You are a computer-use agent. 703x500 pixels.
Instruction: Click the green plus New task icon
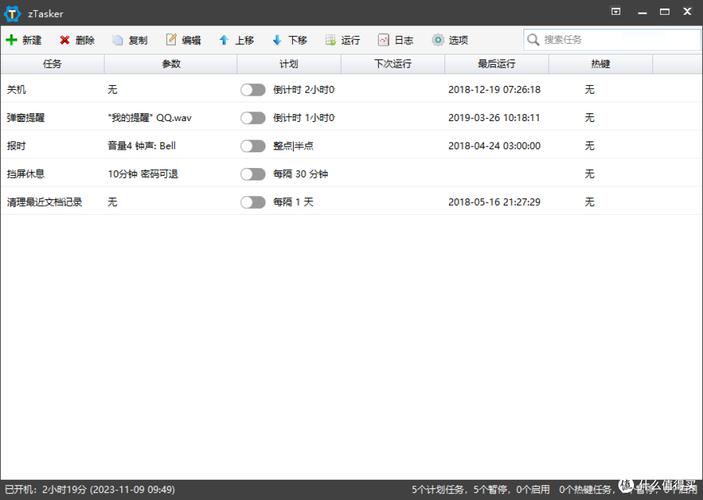11,40
